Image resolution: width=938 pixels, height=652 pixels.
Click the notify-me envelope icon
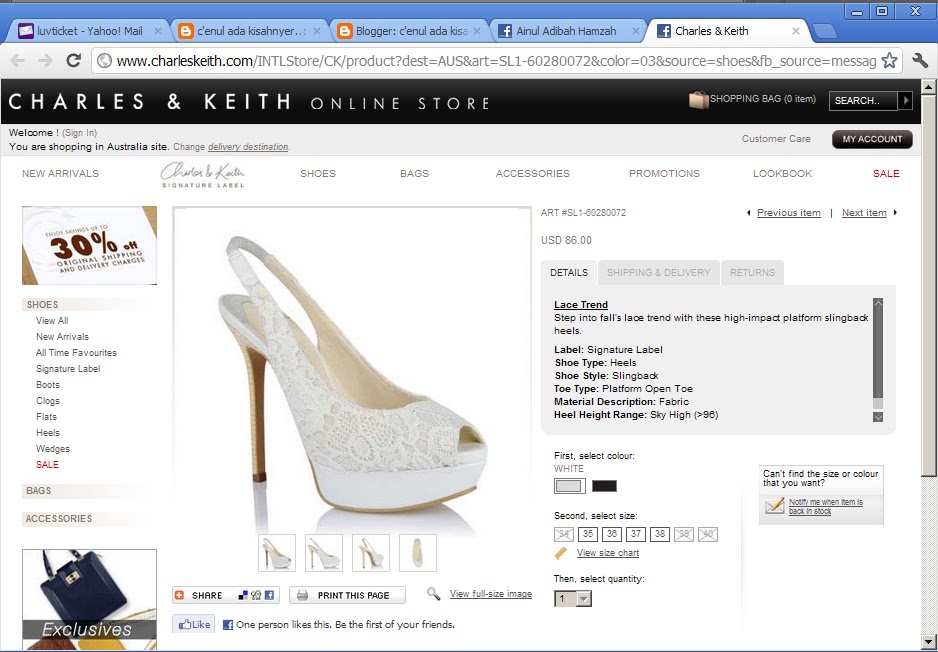775,506
